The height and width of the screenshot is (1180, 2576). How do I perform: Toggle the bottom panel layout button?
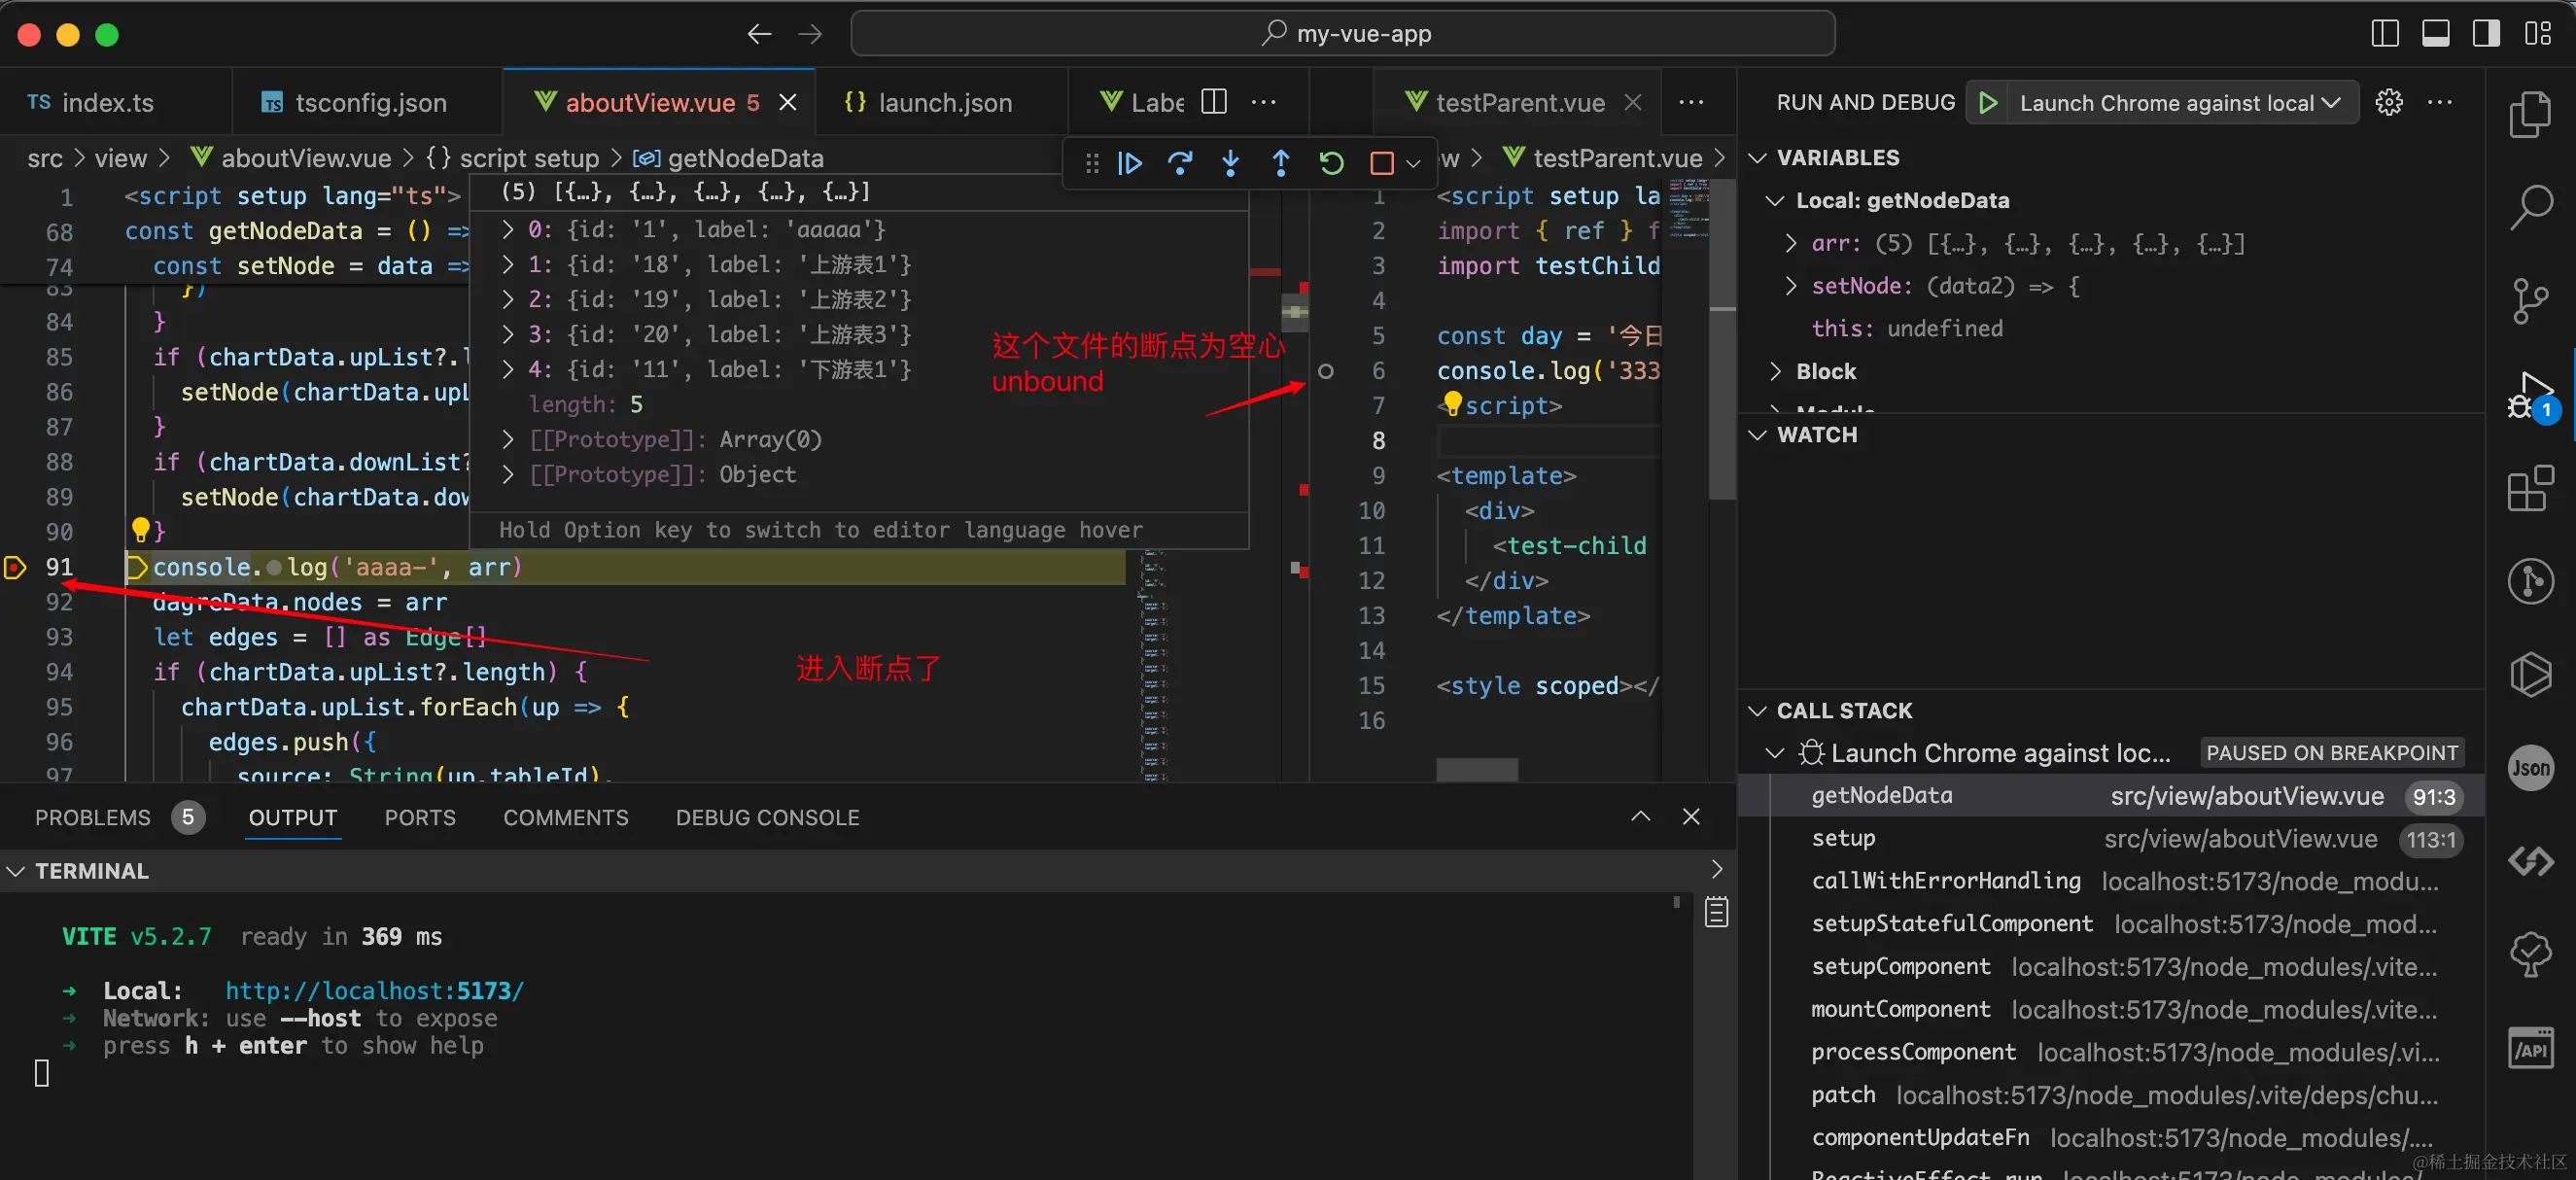[2435, 34]
